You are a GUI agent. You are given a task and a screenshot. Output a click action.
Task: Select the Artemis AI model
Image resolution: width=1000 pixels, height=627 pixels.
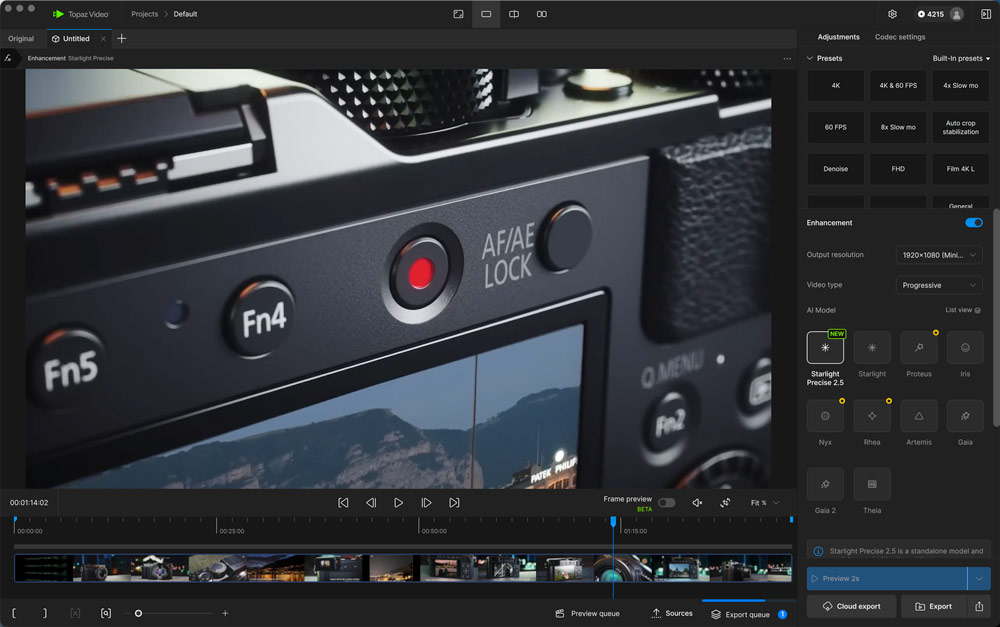[x=919, y=416]
